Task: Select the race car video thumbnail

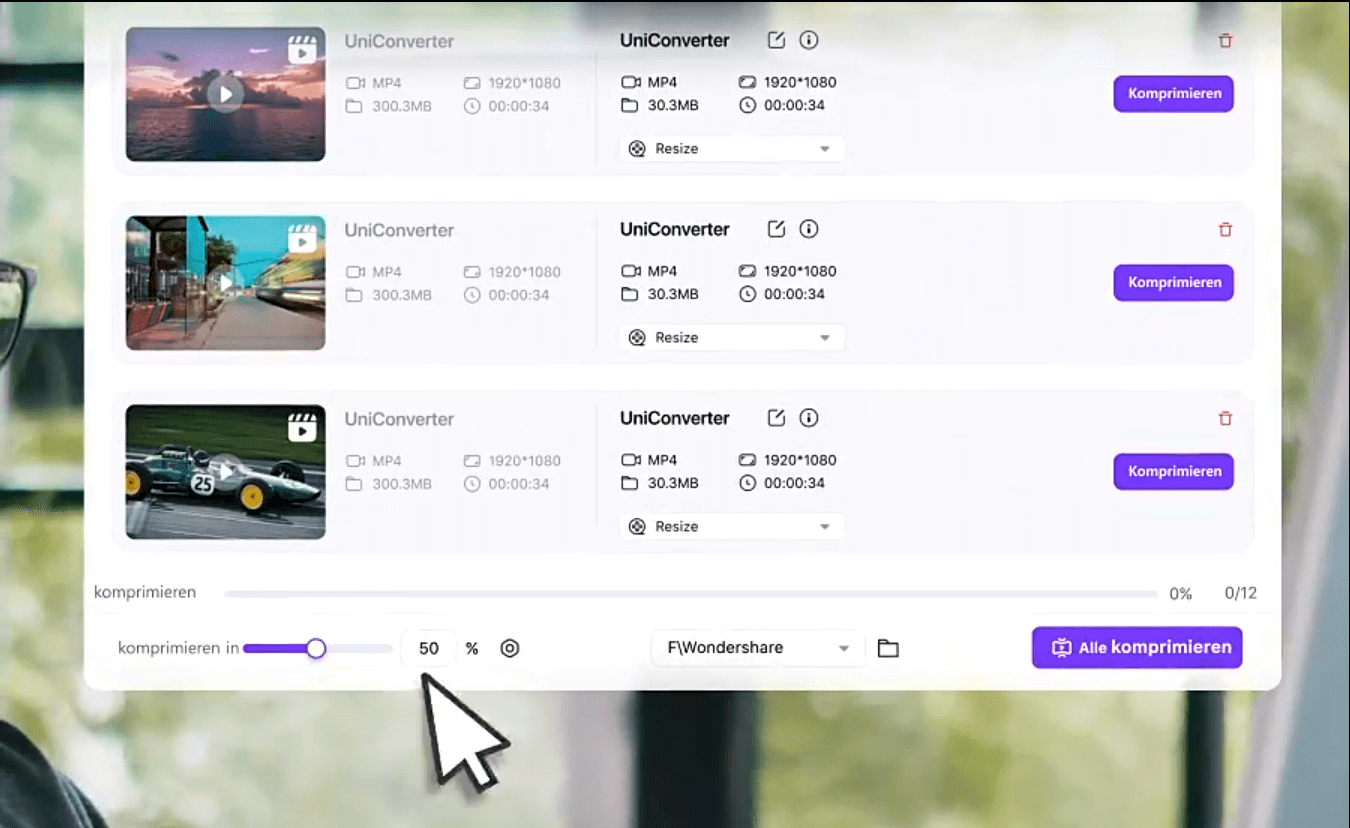Action: [226, 472]
